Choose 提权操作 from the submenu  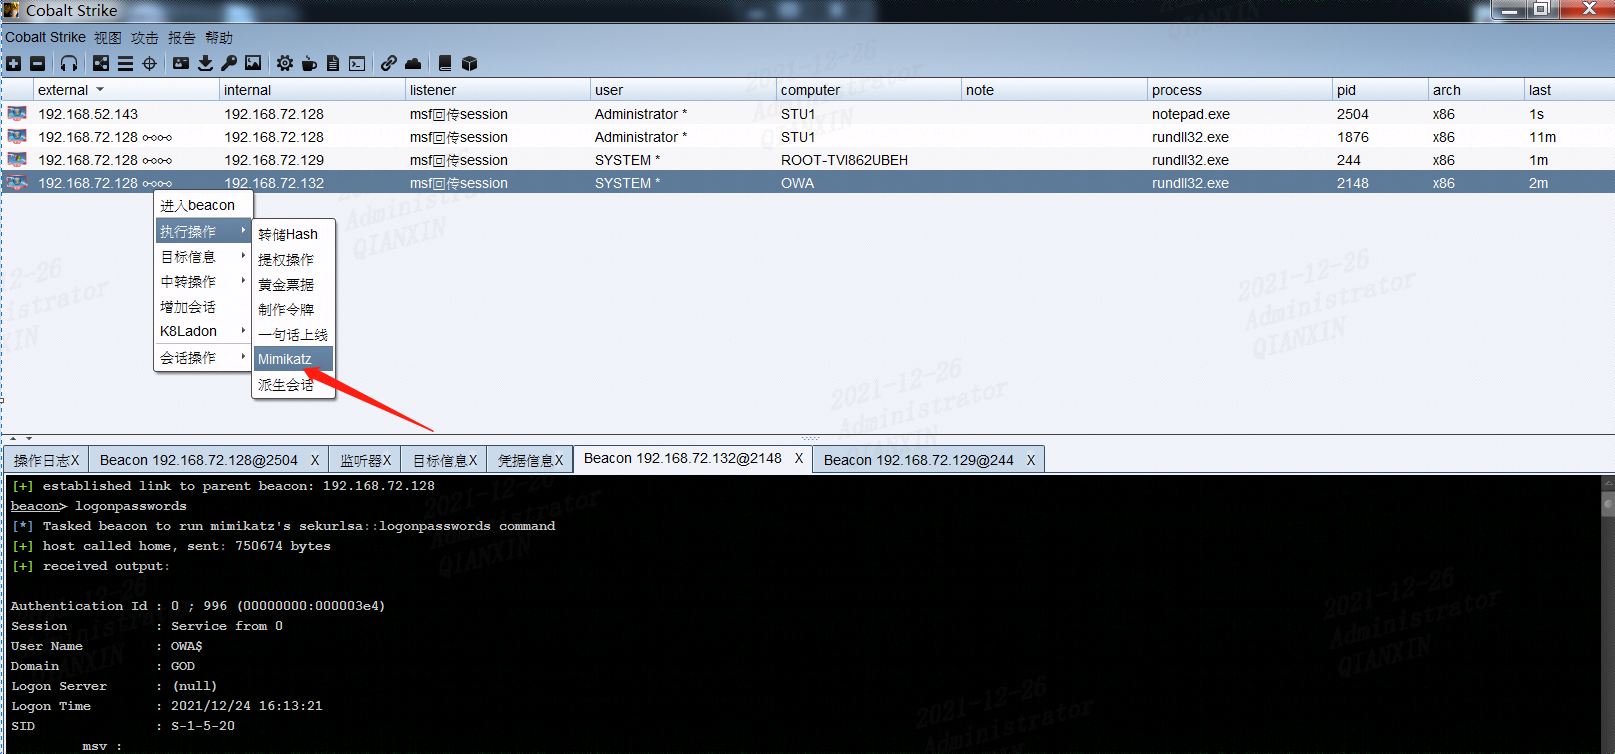coord(293,259)
